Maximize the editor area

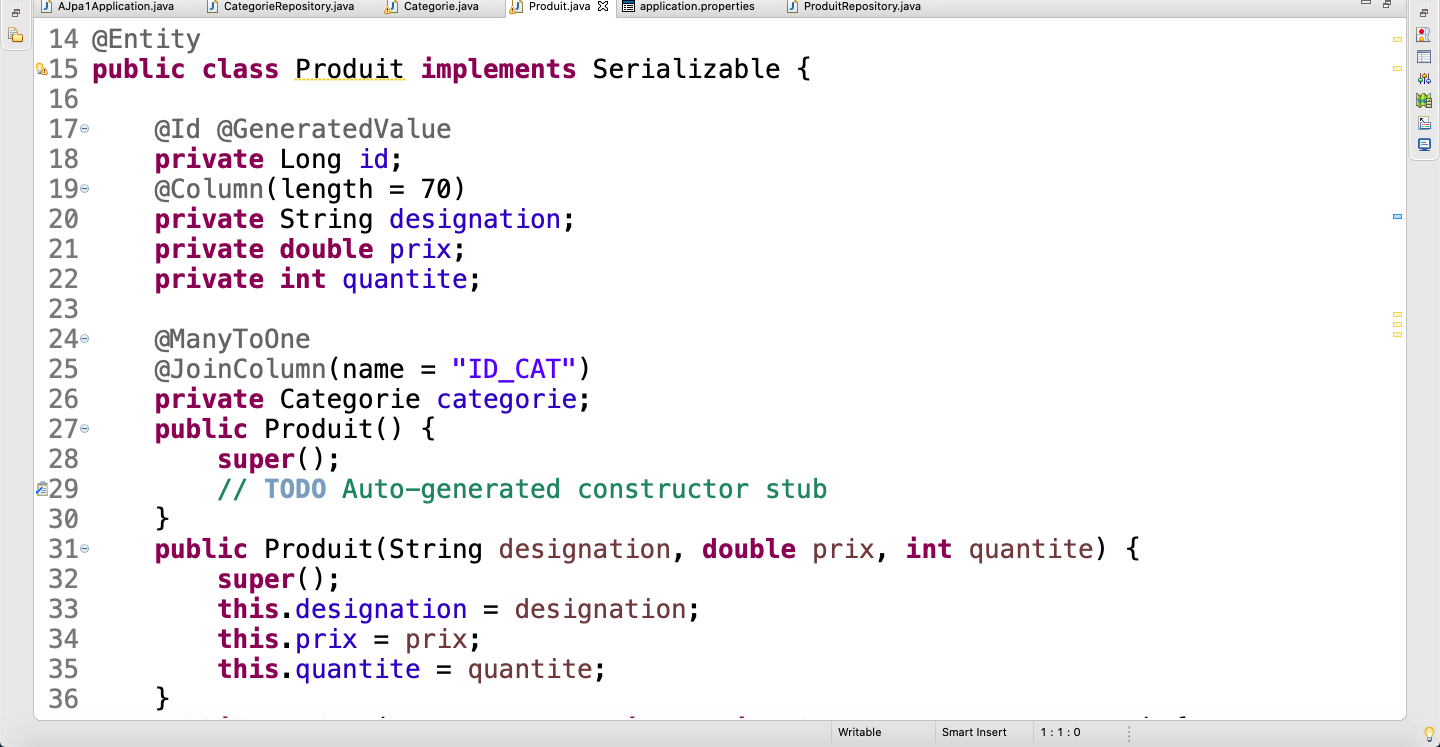click(1387, 5)
